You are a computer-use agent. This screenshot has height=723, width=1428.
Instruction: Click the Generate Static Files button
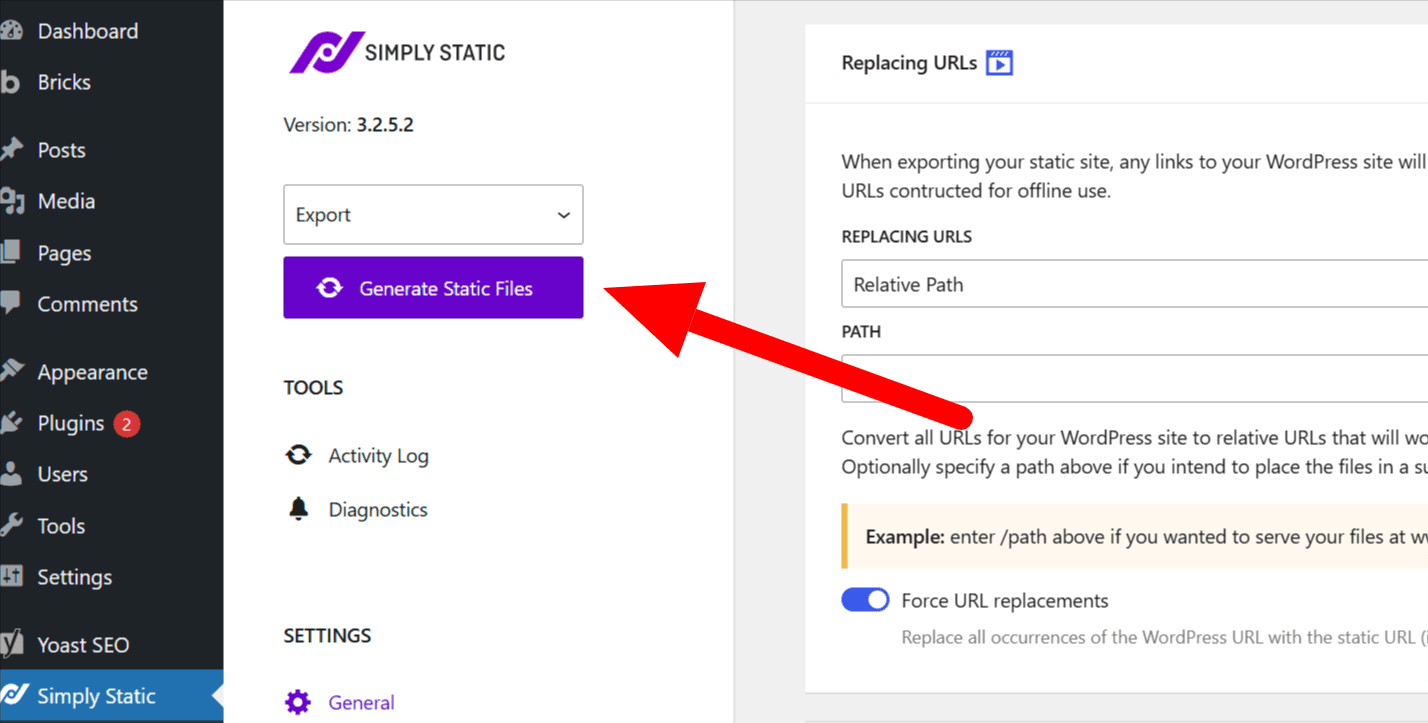point(433,287)
